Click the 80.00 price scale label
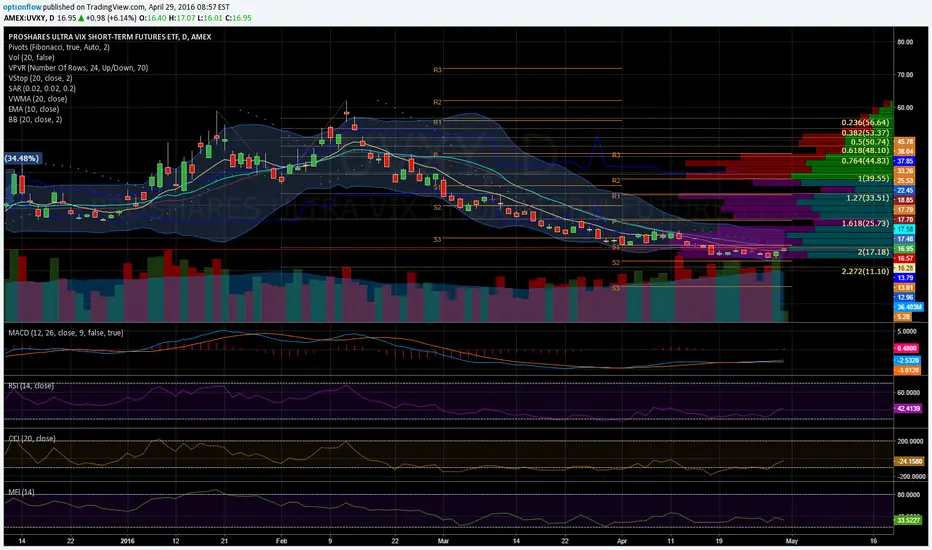The width and height of the screenshot is (932, 550). pos(905,42)
